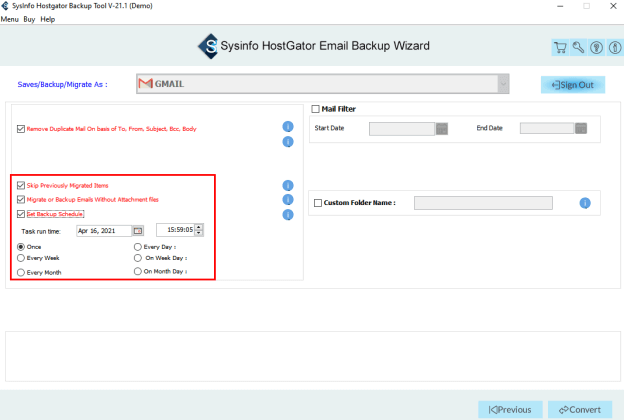Screen dimensions: 624x420
Task: Uncheck Set Backup Schedule checkbox
Action: coord(21,214)
